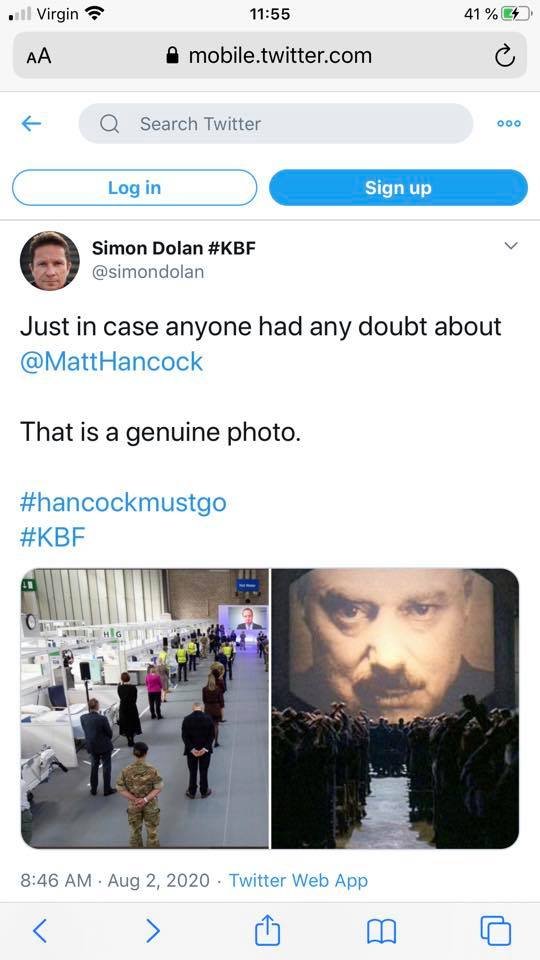540x960 pixels.
Task: Click the Sign up button
Action: click(x=398, y=187)
